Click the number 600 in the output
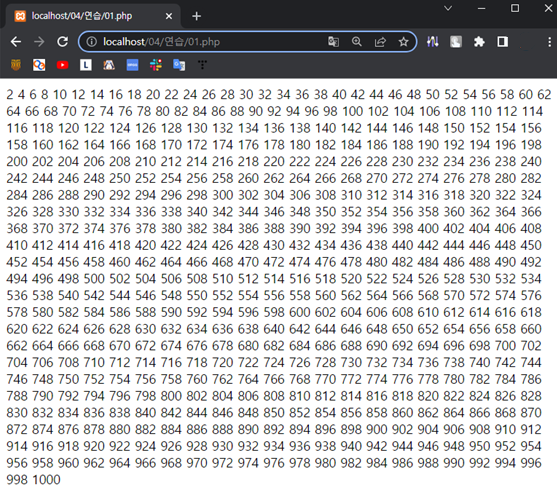The image size is (557, 494). (x=300, y=312)
